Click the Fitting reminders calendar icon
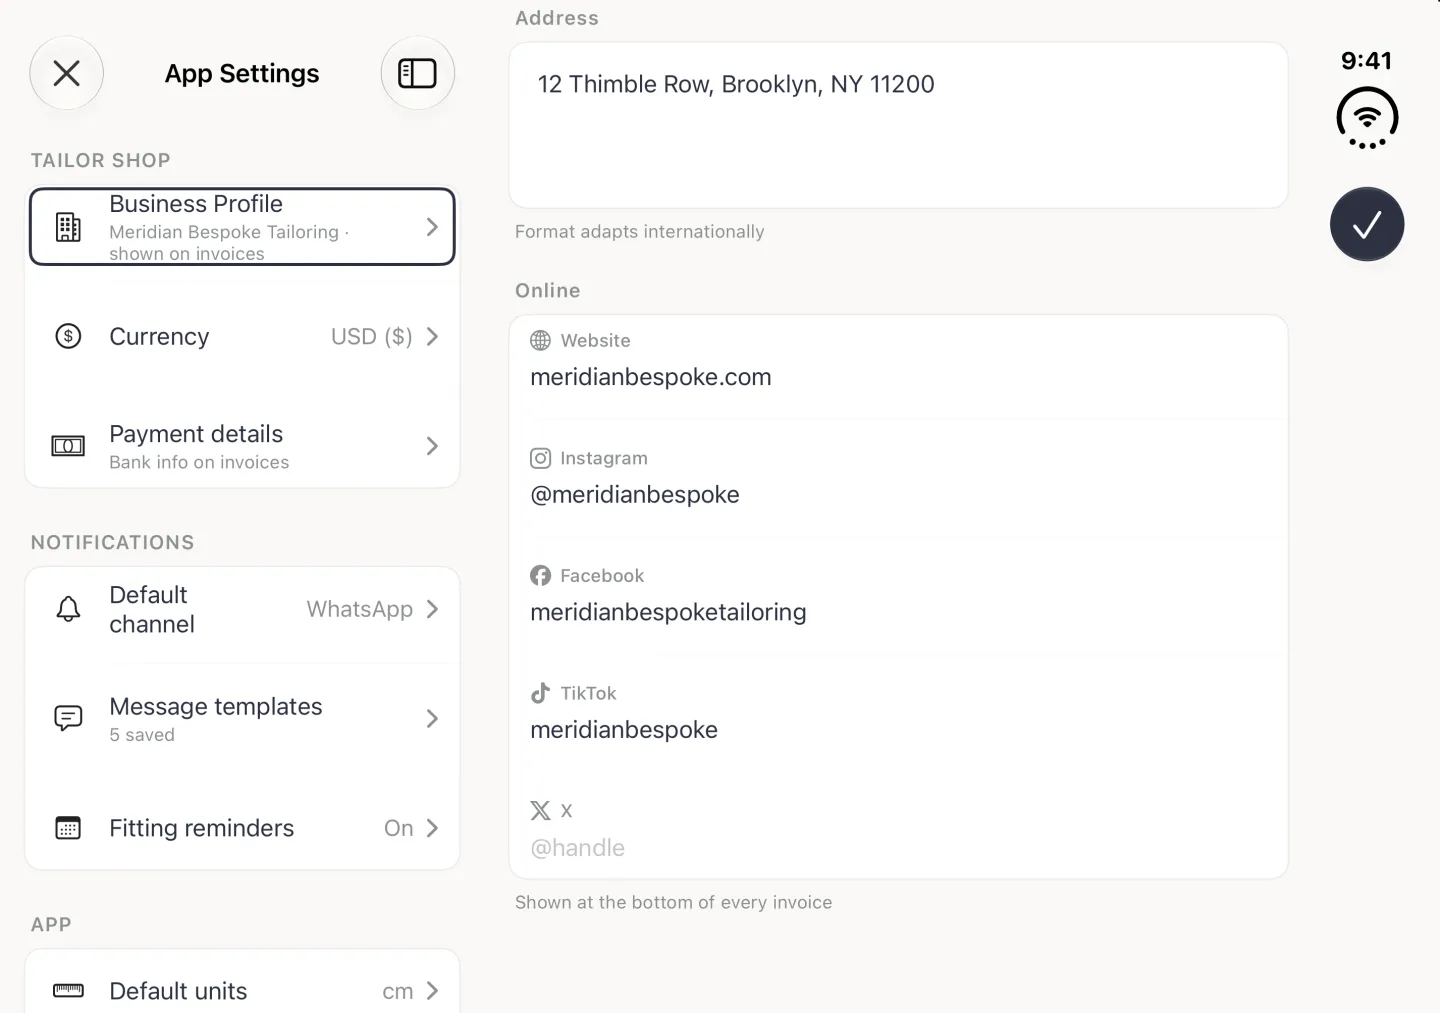 pyautogui.click(x=68, y=828)
